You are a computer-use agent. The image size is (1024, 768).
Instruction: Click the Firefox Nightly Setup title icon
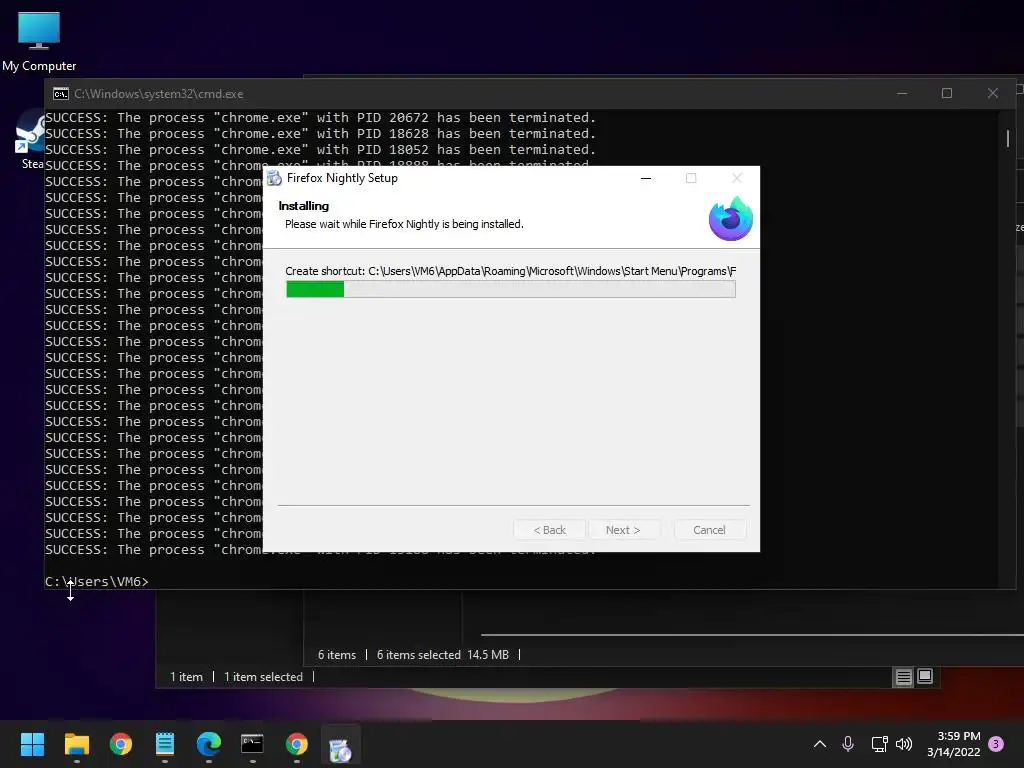click(x=274, y=178)
